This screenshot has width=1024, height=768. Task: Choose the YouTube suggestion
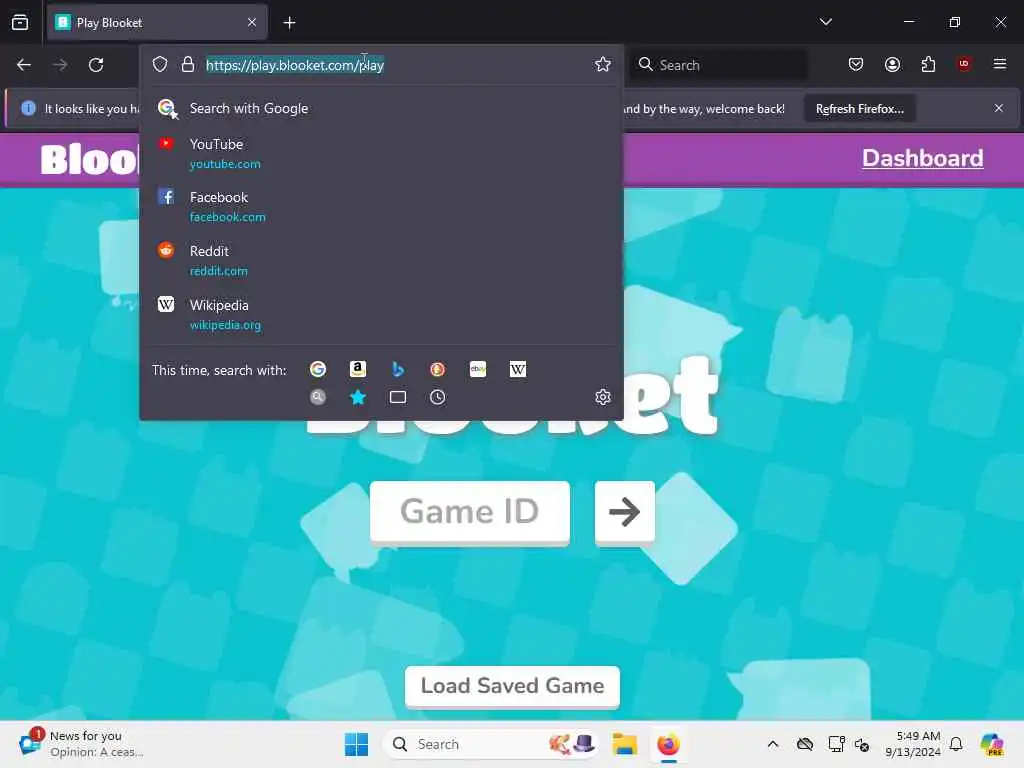point(381,153)
